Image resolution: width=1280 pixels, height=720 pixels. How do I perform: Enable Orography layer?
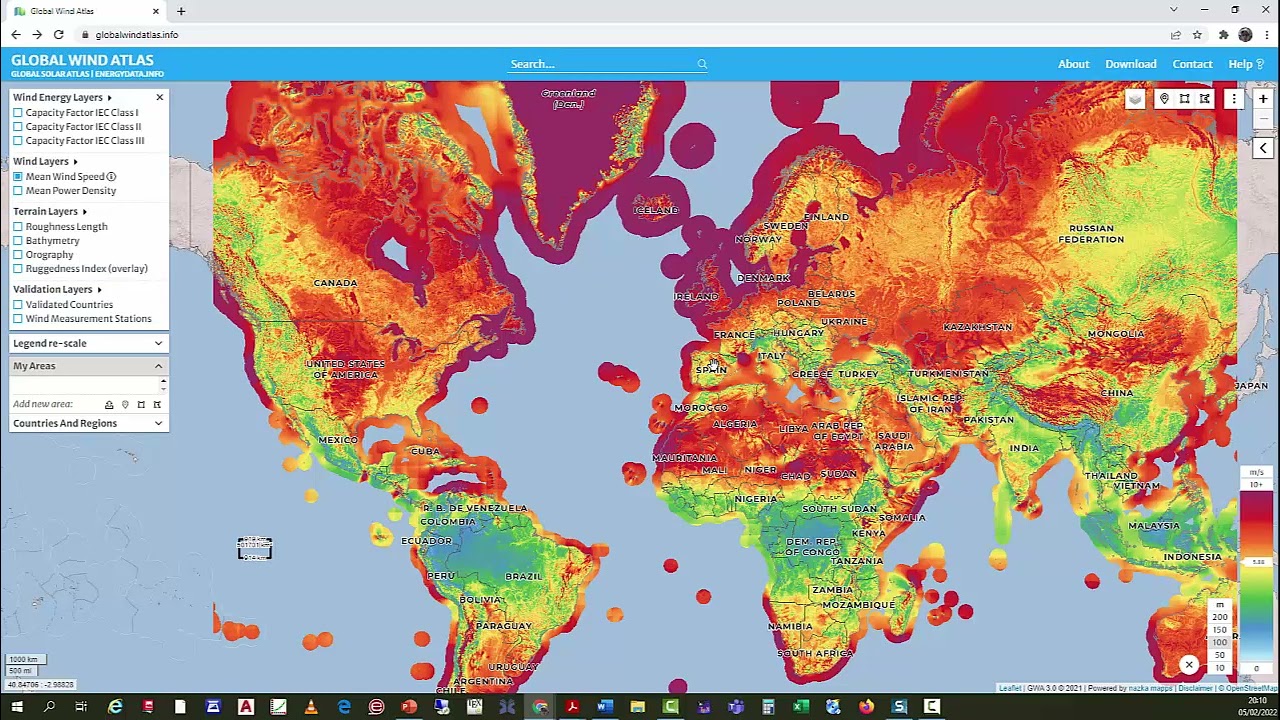[x=18, y=255]
